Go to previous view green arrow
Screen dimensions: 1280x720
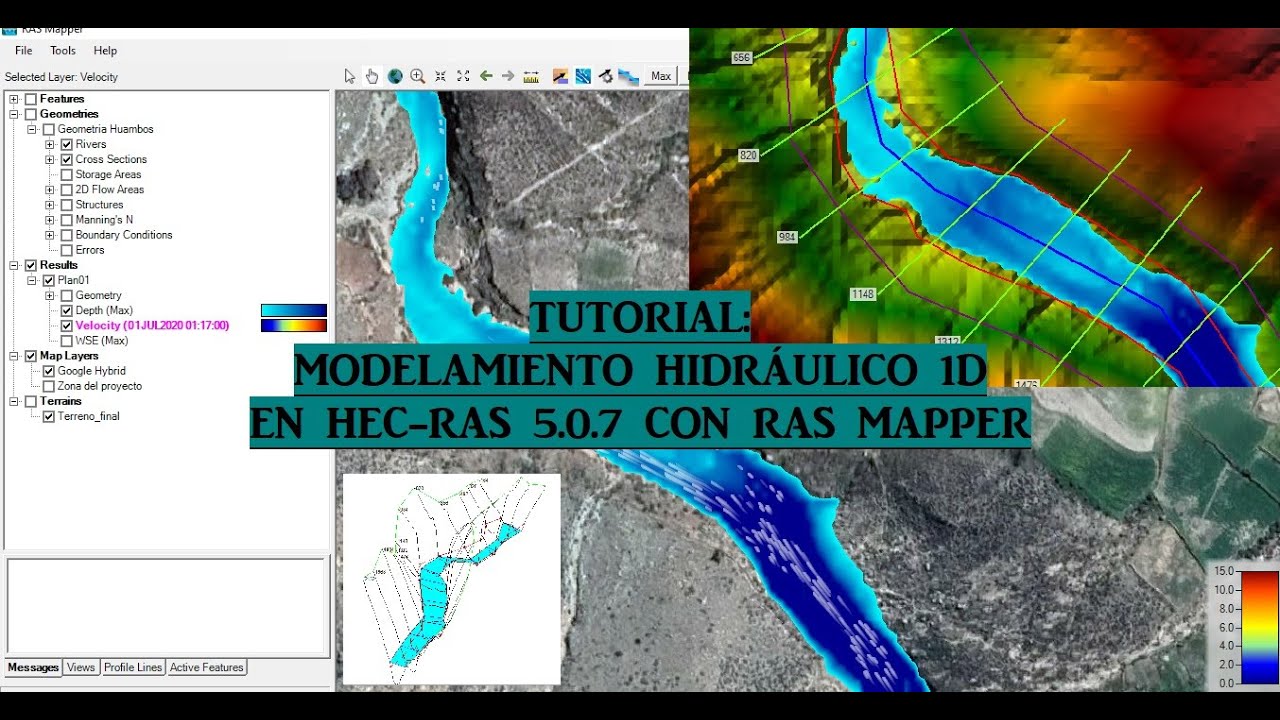click(x=486, y=76)
